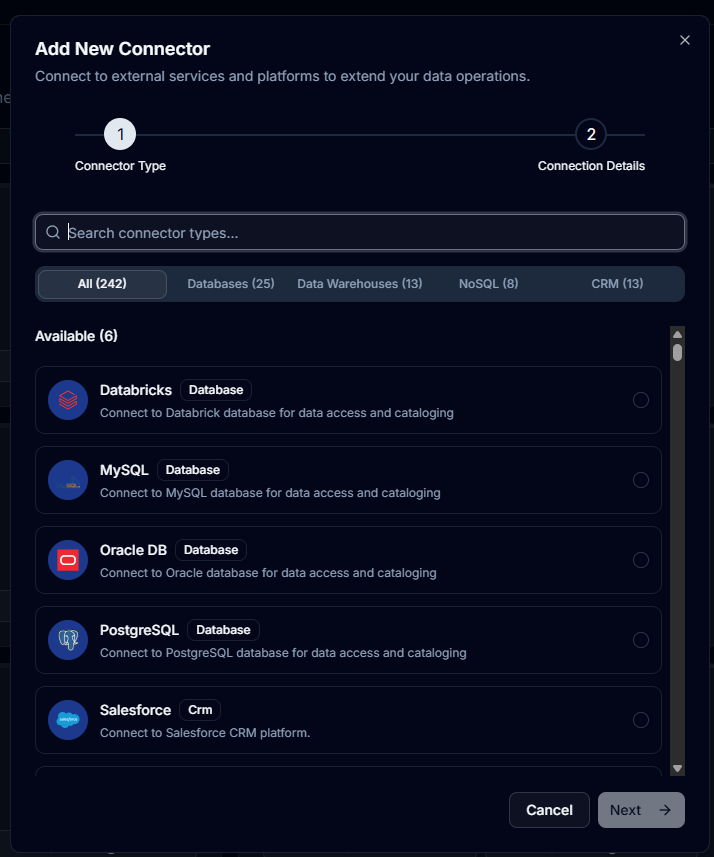Click the Next button

click(x=641, y=810)
